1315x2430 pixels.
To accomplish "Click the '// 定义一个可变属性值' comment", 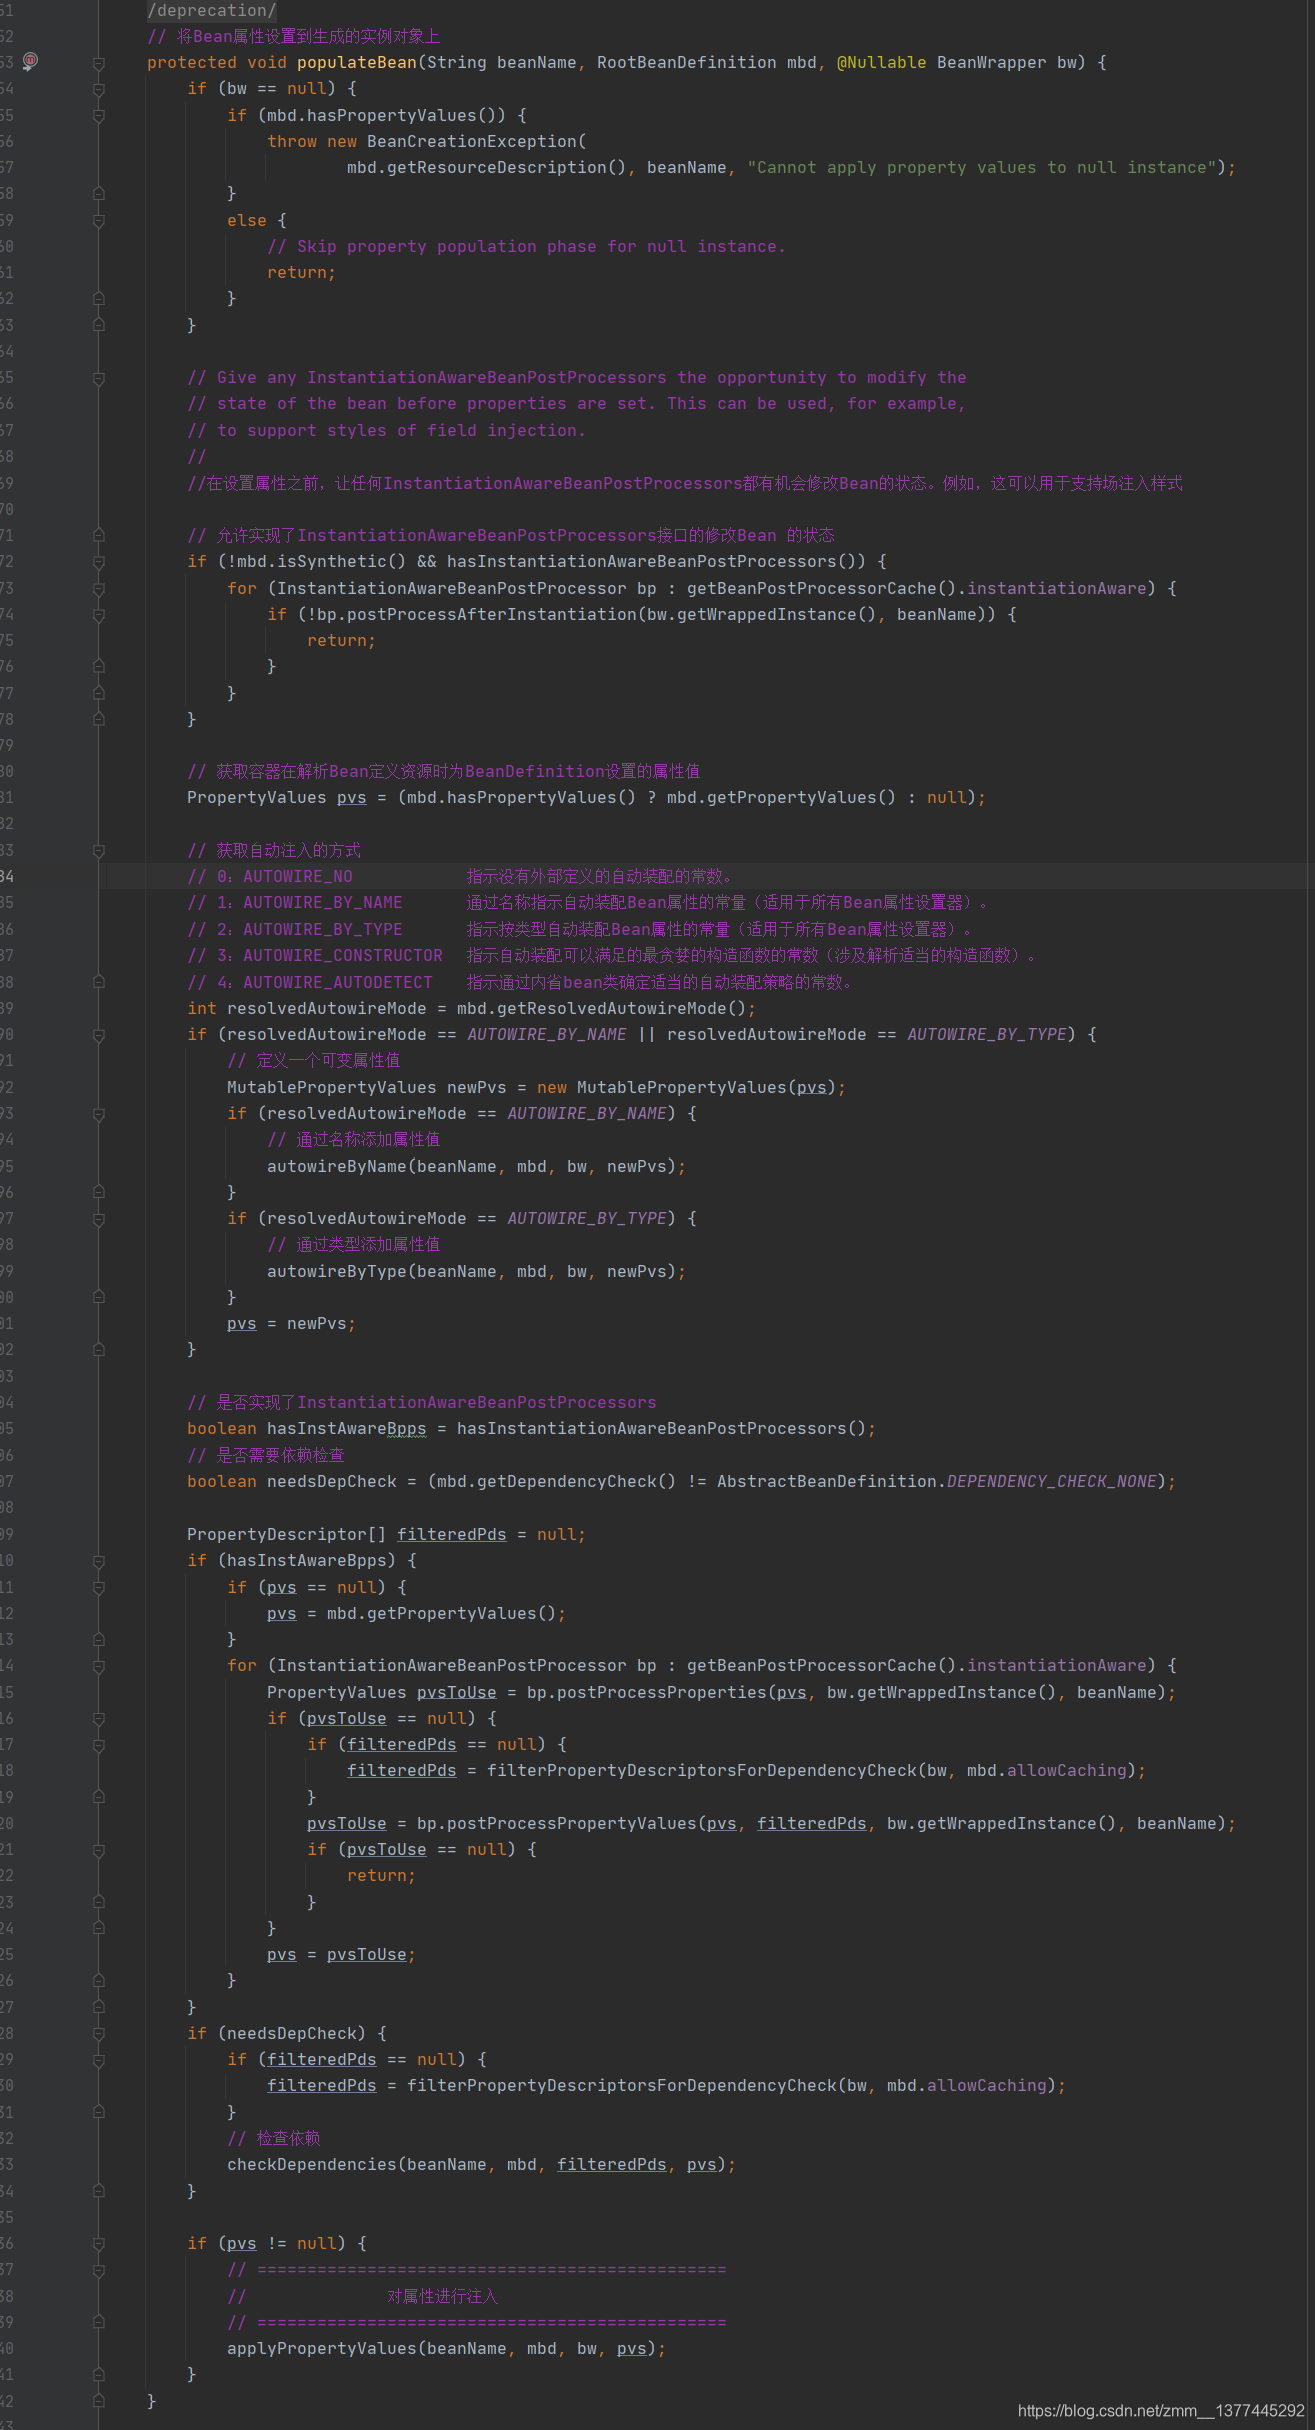I will point(313,1060).
